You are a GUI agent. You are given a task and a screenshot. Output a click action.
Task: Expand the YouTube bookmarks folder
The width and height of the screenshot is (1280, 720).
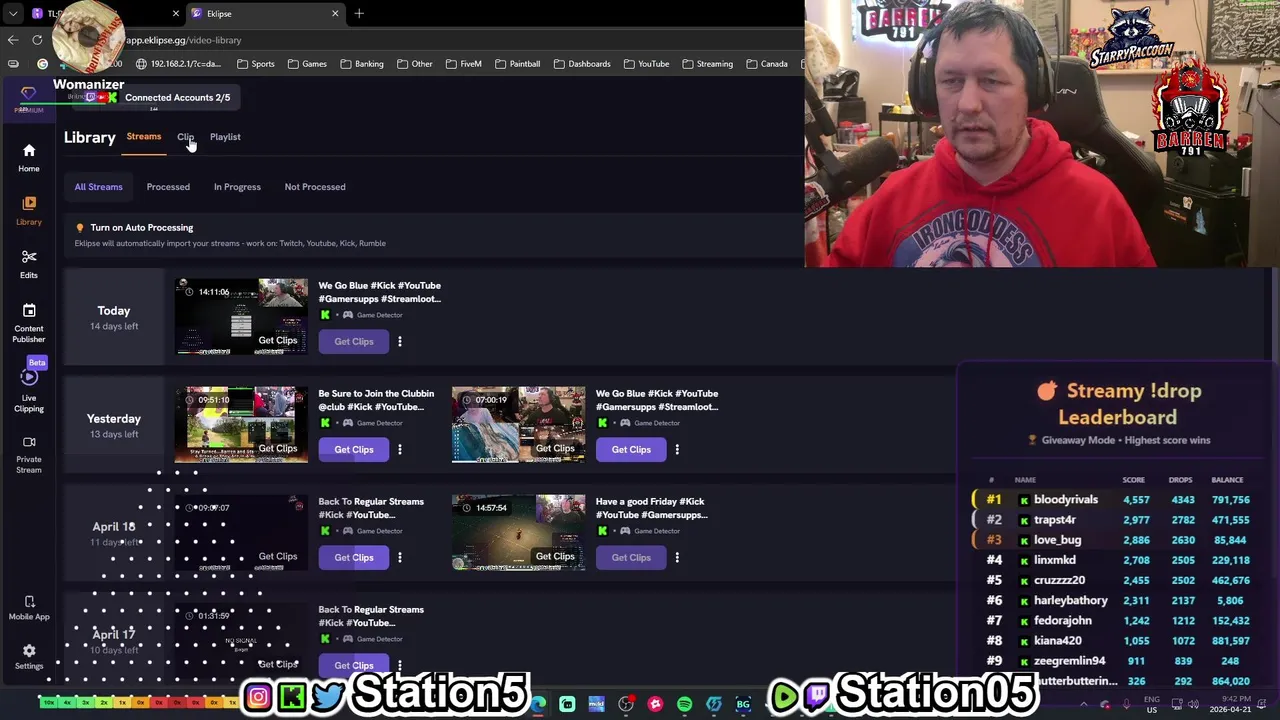tap(646, 64)
